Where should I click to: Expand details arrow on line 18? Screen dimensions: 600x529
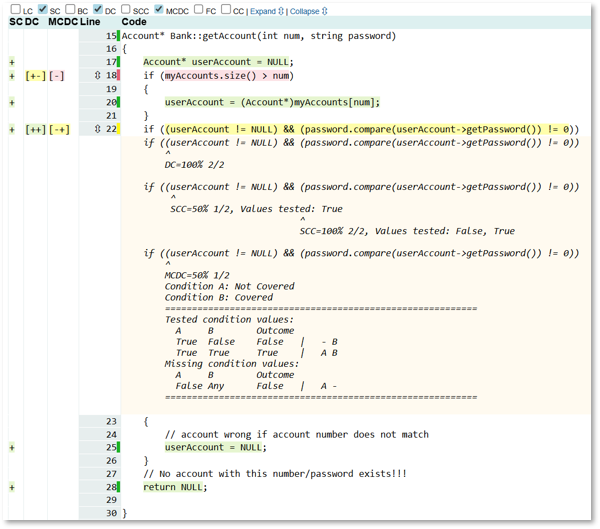(x=96, y=75)
